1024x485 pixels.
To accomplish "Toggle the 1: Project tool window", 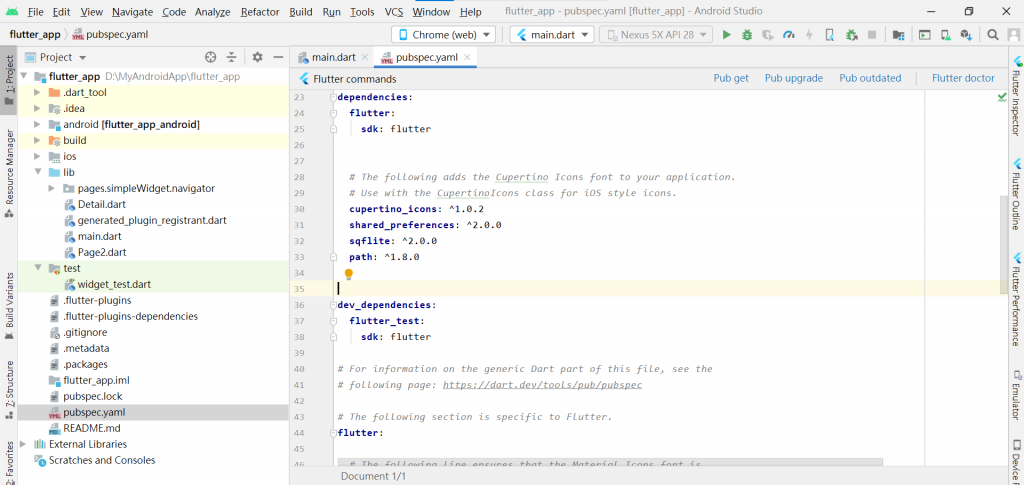I will (x=8, y=82).
